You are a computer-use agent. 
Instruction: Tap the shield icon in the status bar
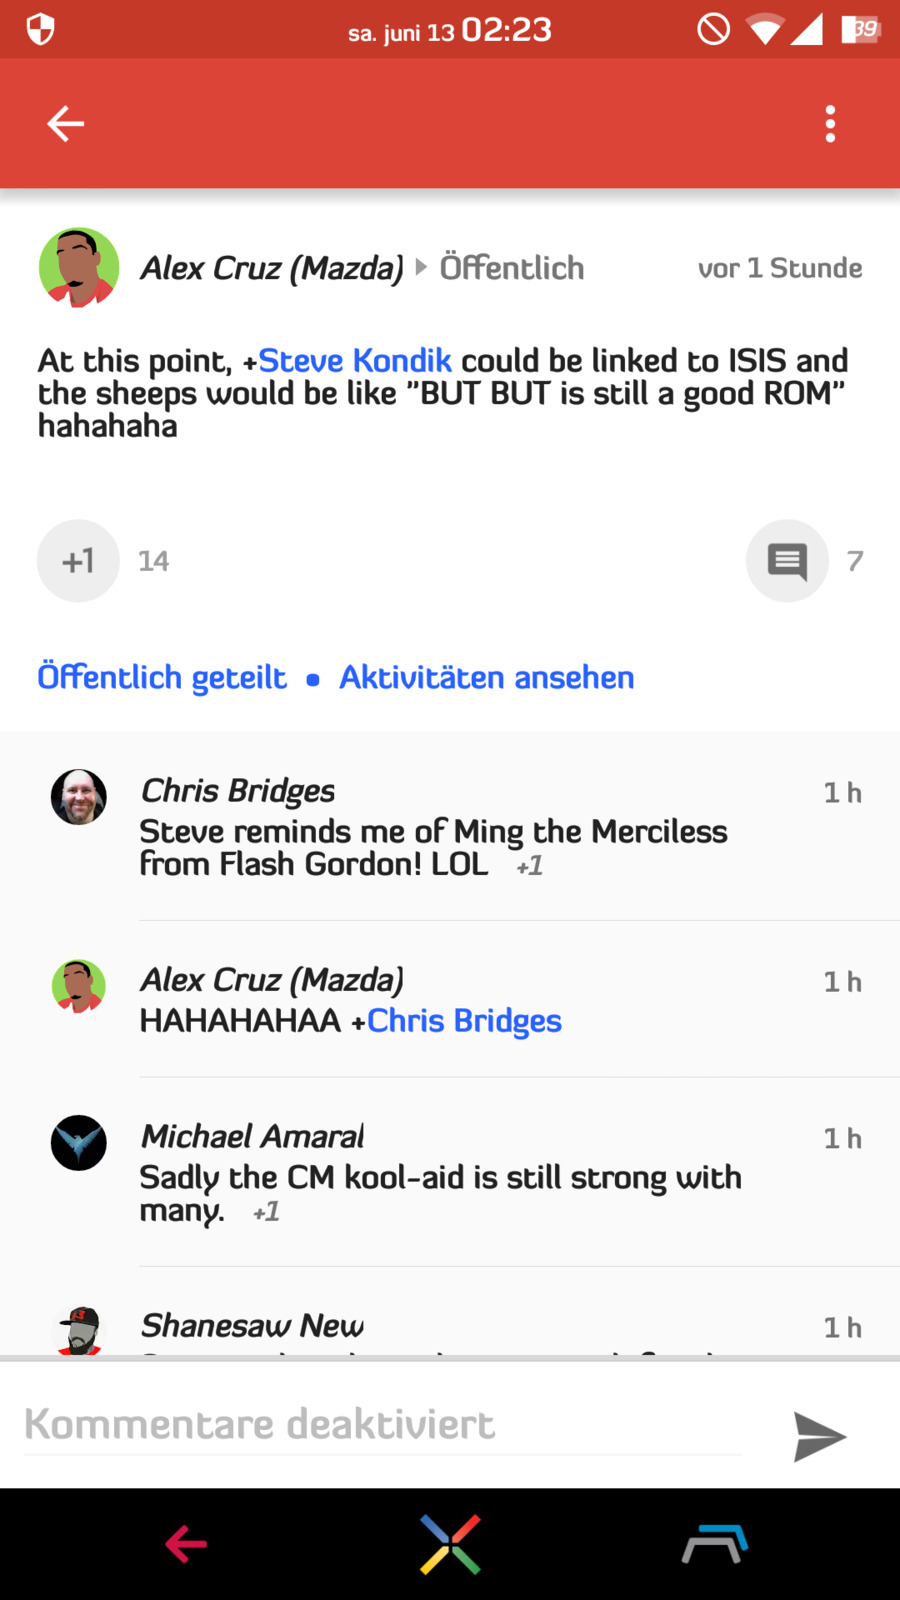pyautogui.click(x=40, y=29)
